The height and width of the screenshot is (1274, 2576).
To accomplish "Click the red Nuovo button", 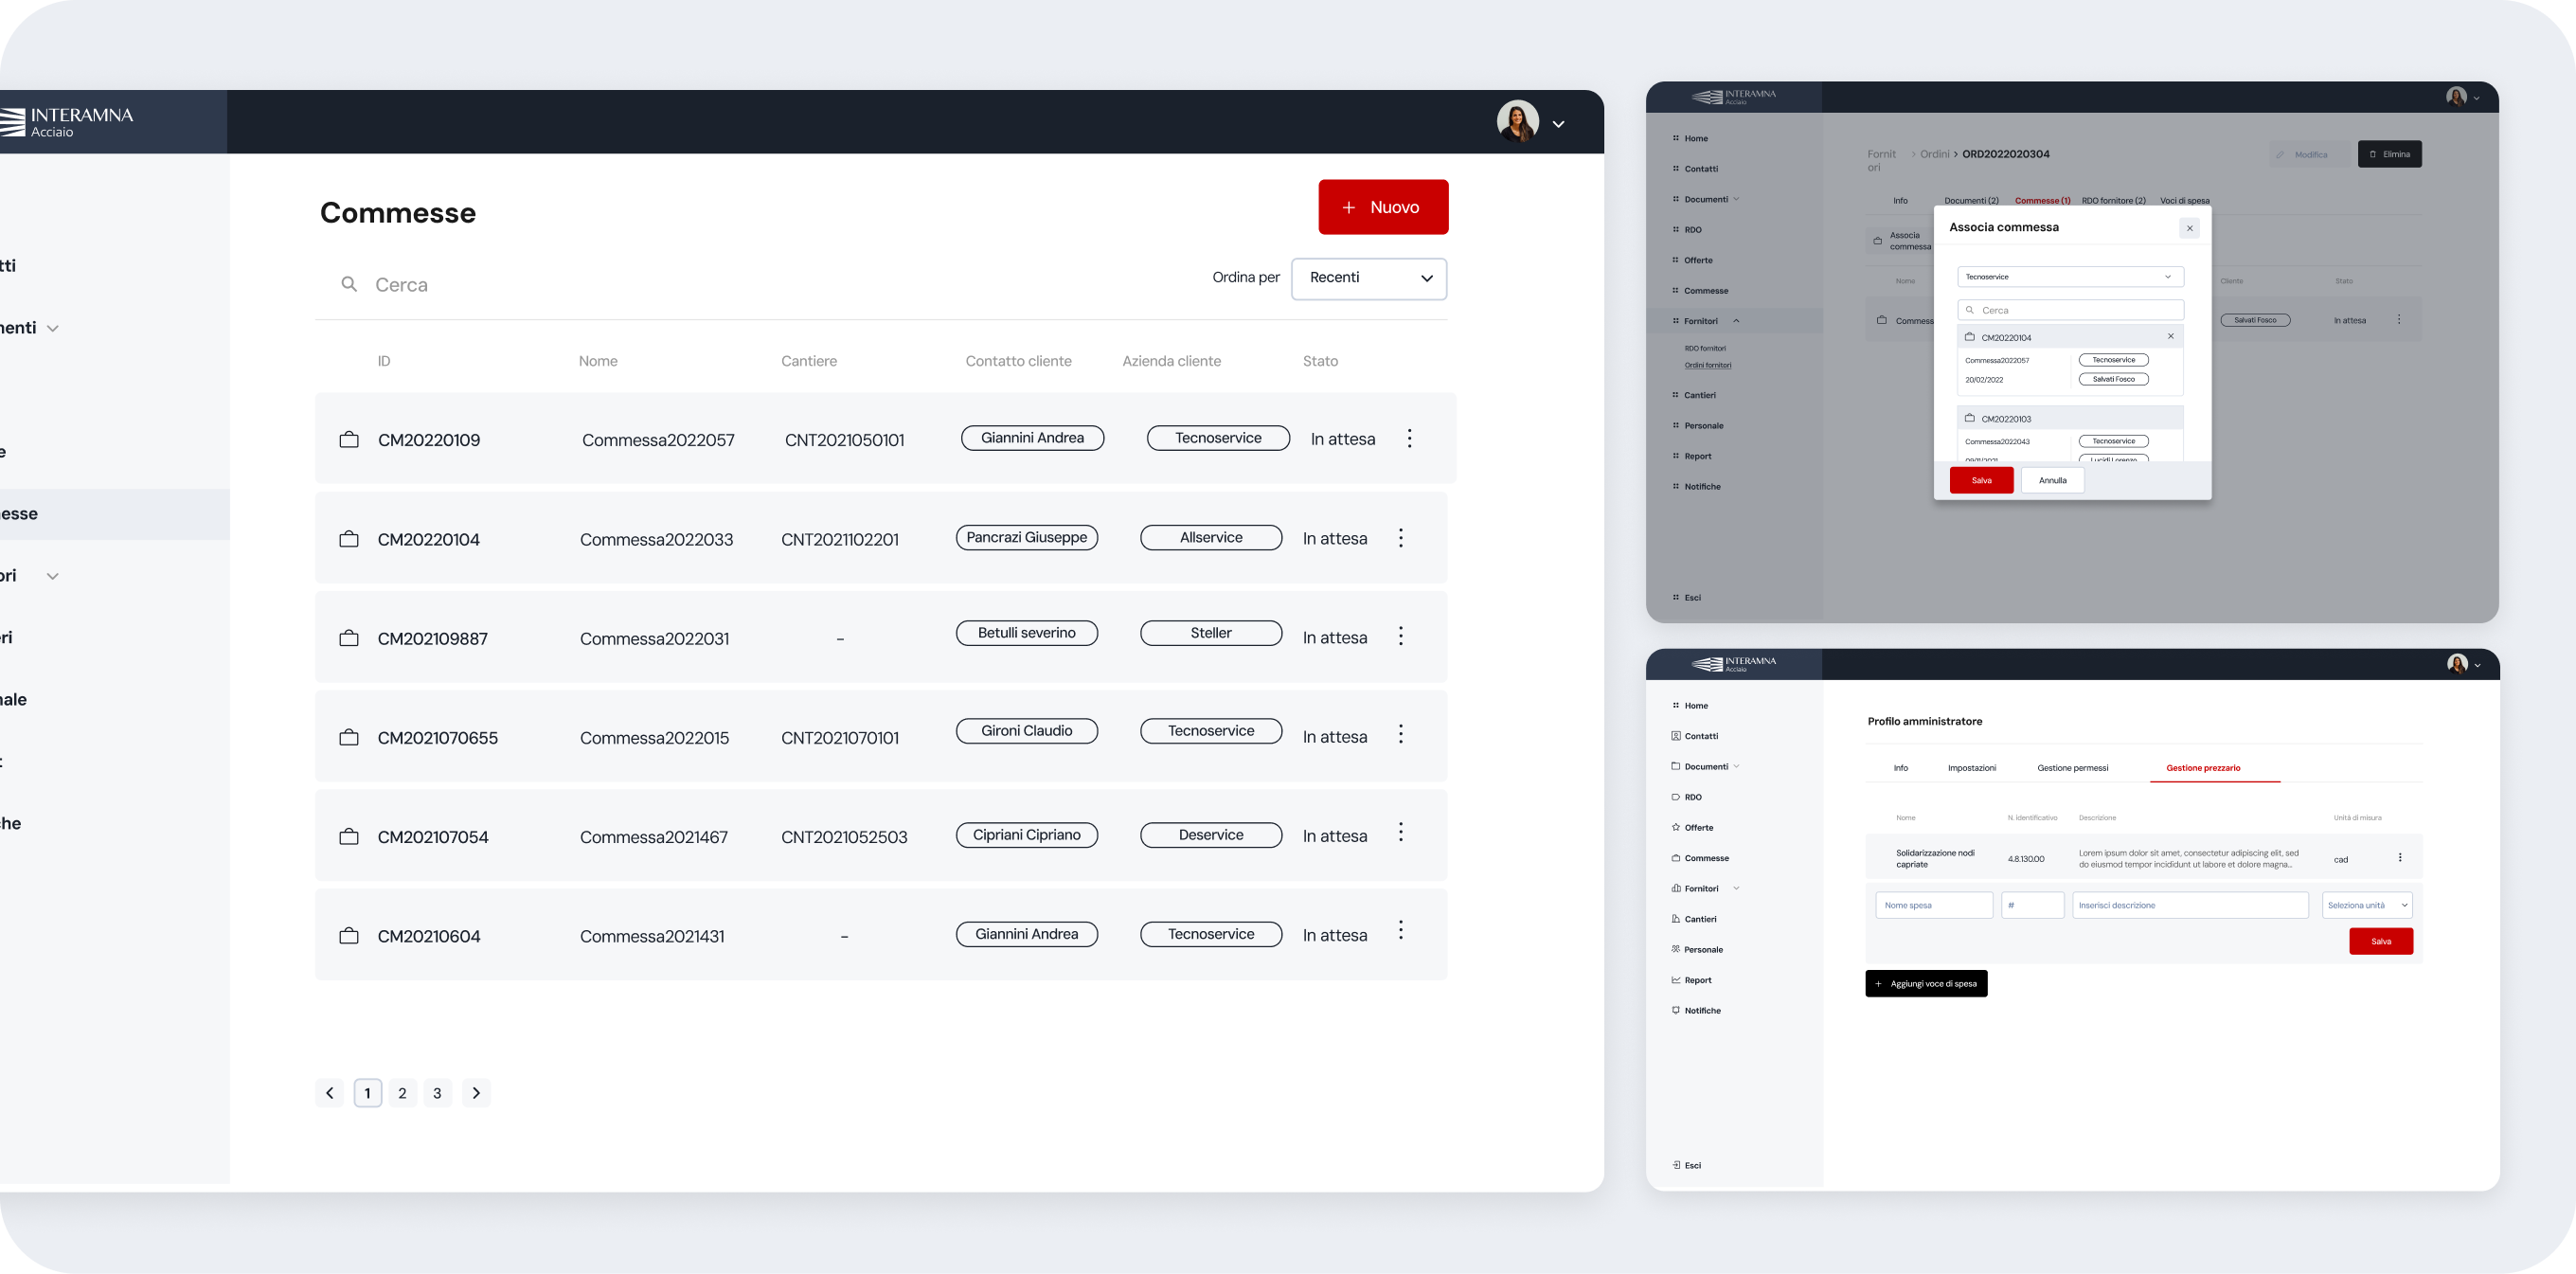I will (1383, 207).
